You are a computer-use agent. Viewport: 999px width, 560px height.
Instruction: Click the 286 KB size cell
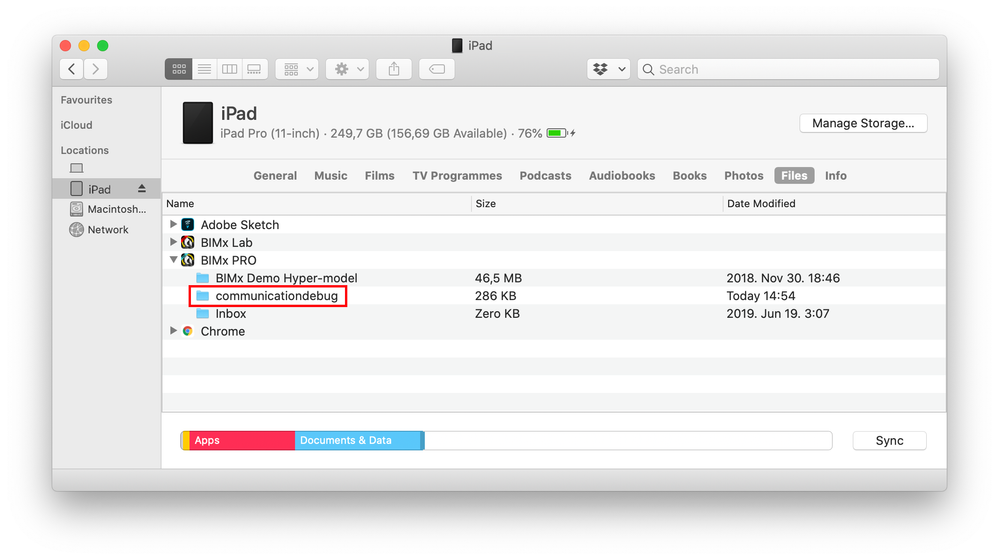click(x=496, y=296)
